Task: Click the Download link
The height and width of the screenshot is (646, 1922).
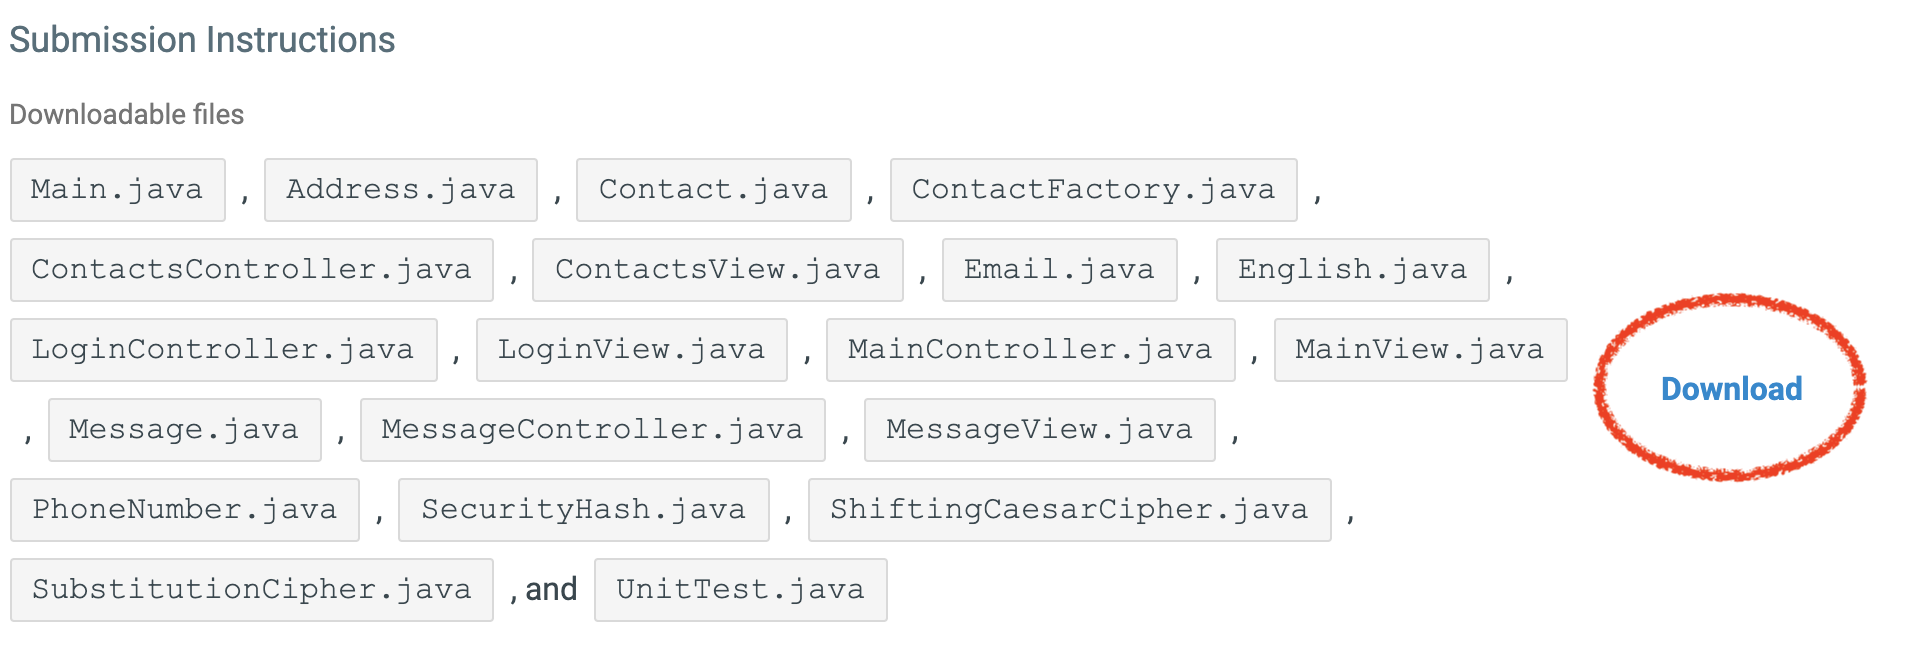Action: pyautogui.click(x=1731, y=389)
